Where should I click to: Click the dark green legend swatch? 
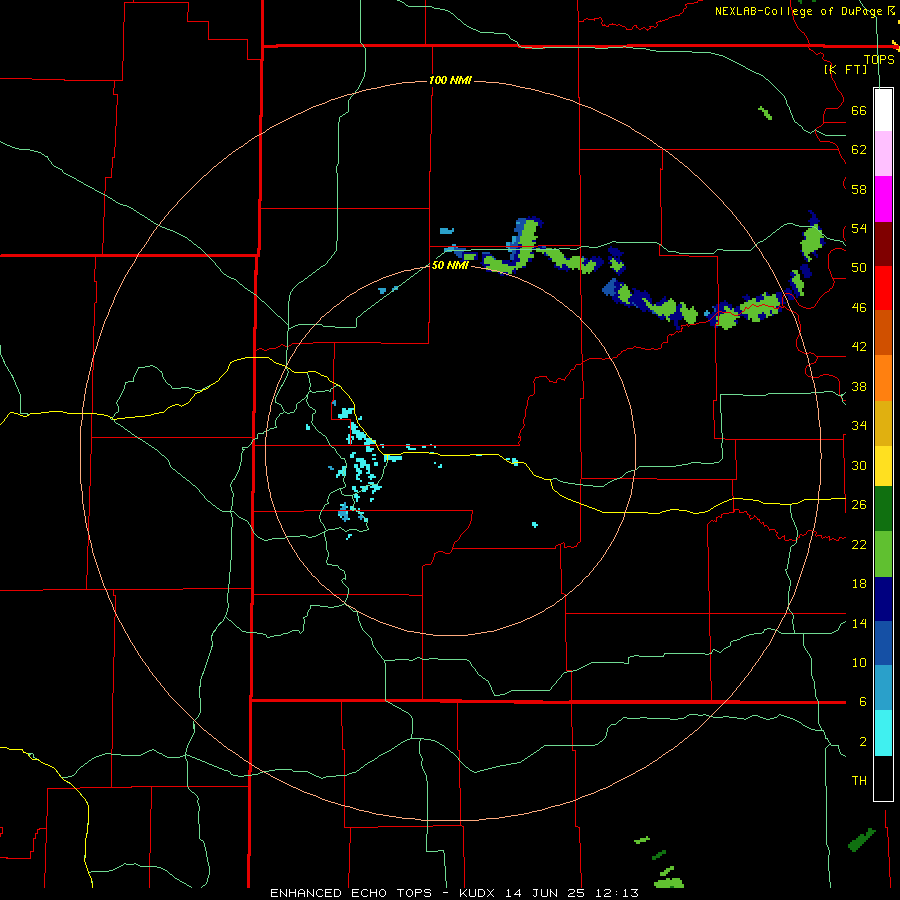(883, 509)
